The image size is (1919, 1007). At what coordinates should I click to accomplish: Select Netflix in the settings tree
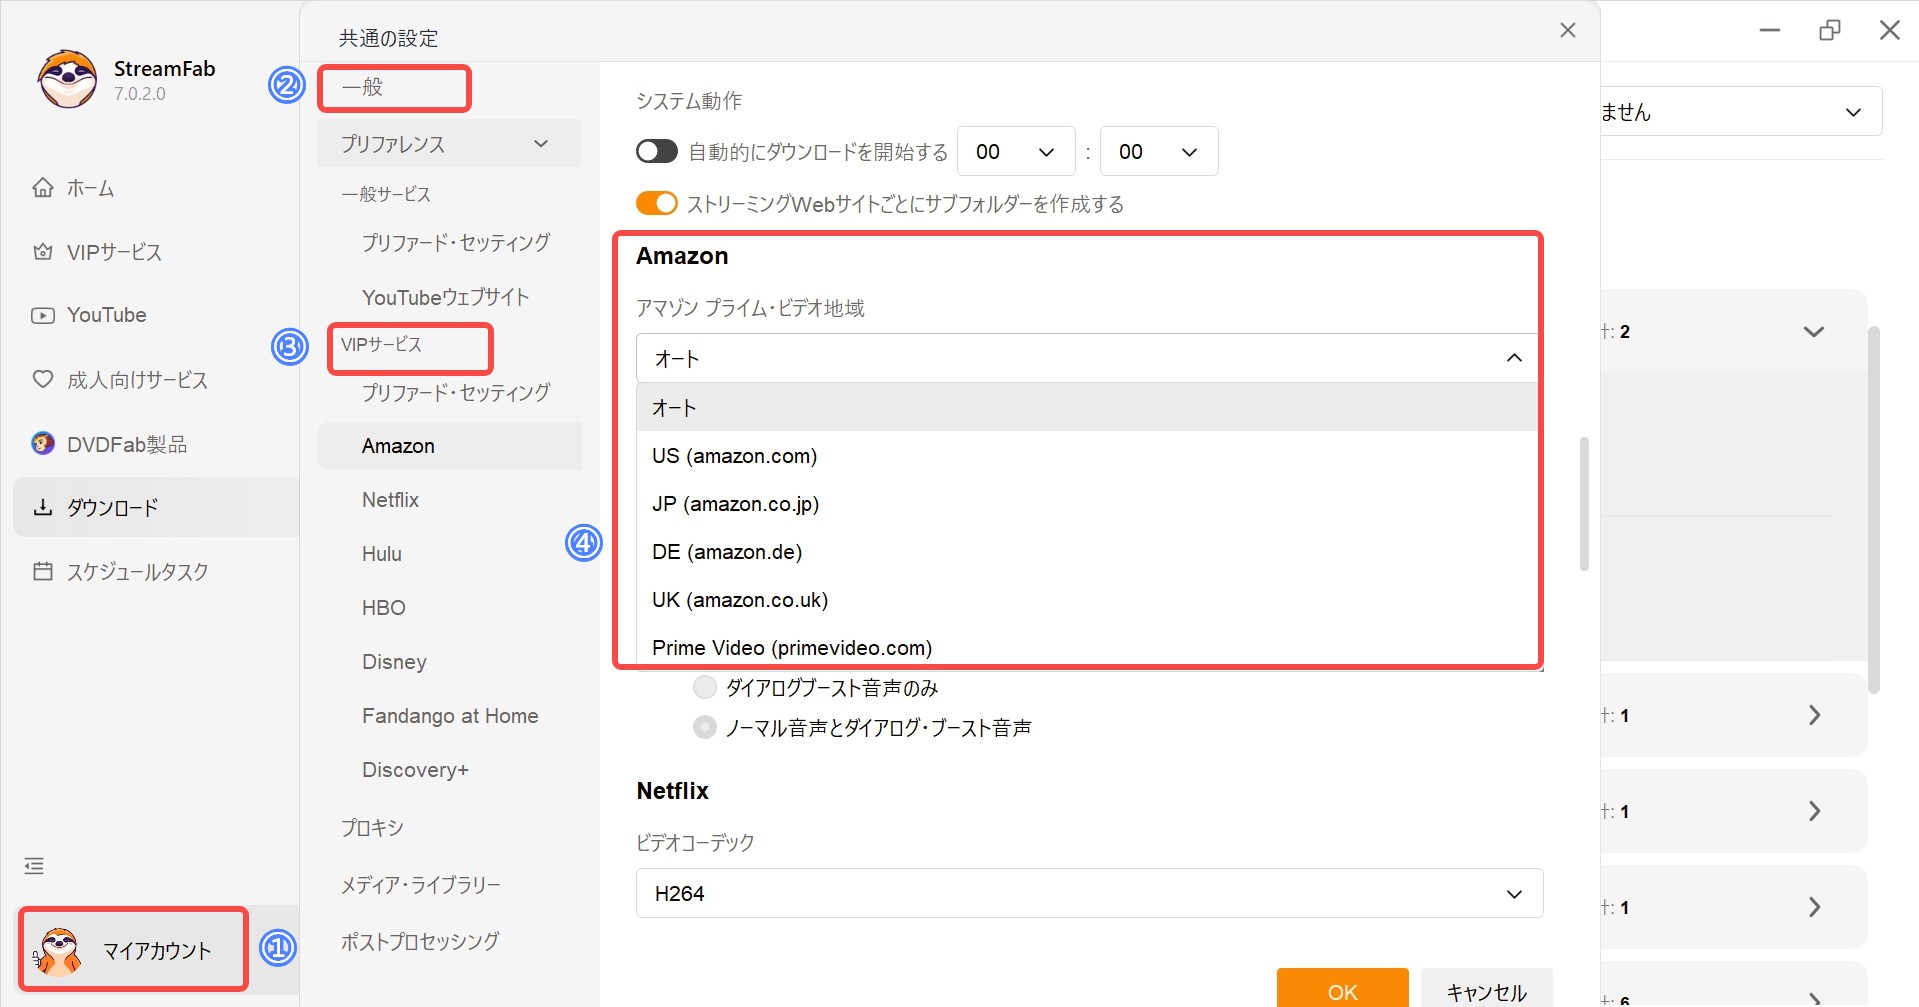pos(390,500)
